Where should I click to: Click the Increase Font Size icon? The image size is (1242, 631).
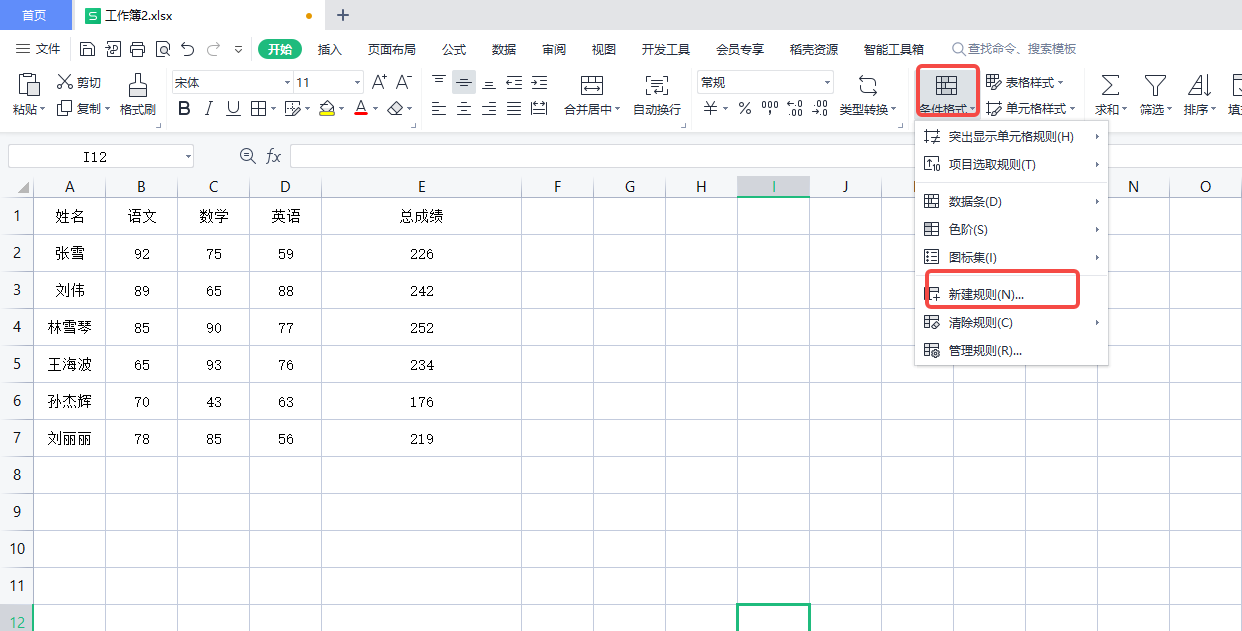pyautogui.click(x=379, y=82)
